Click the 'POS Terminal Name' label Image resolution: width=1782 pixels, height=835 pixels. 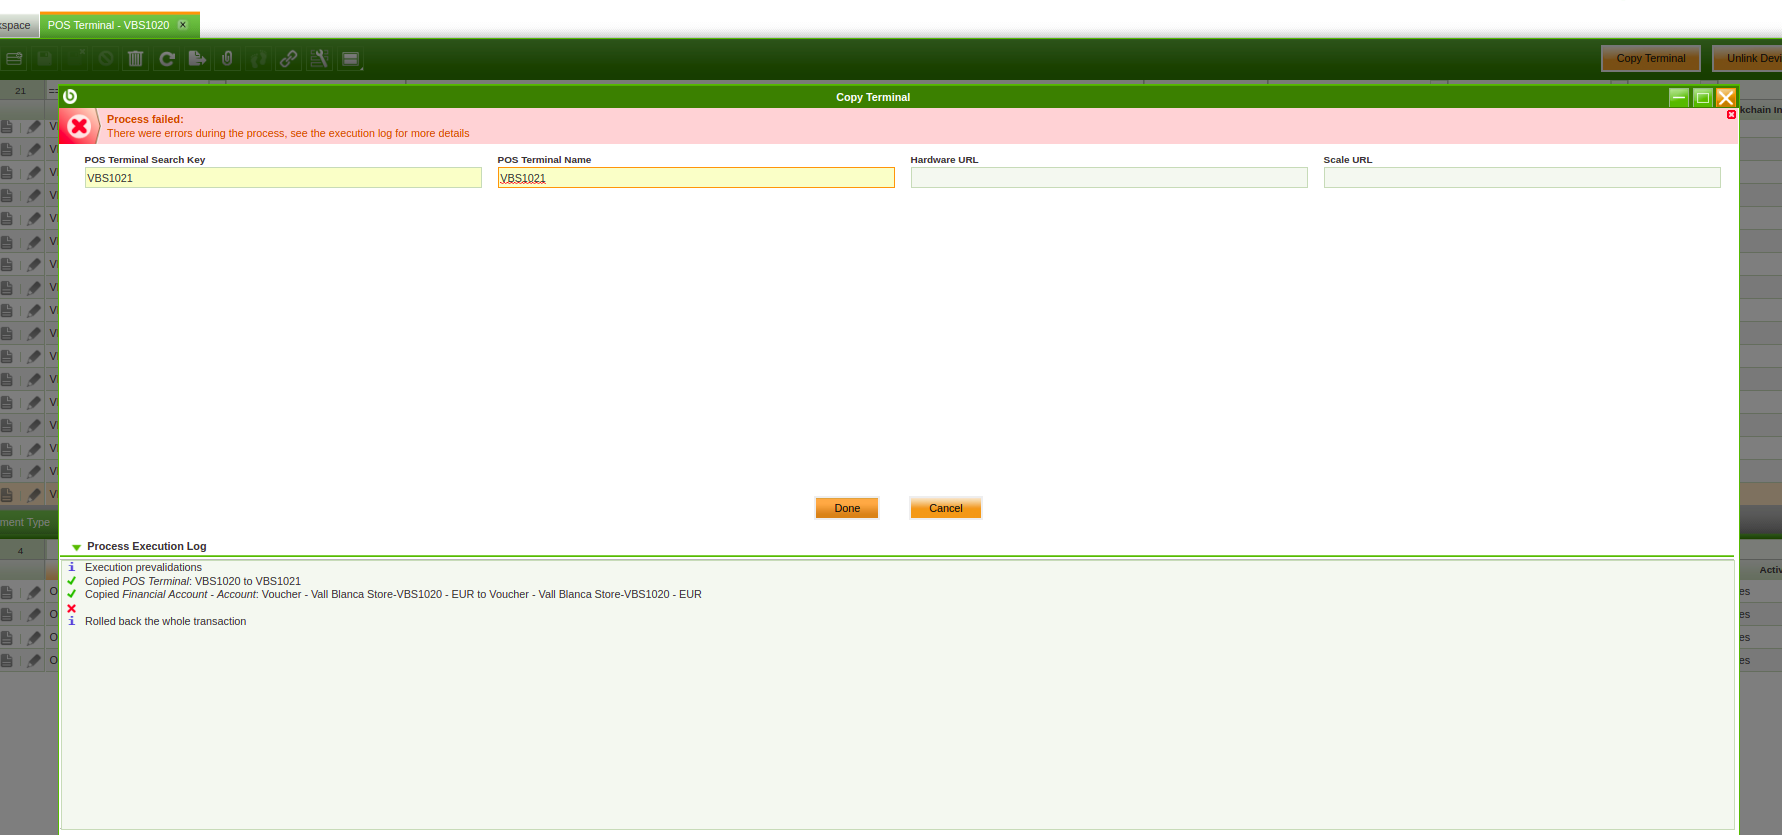(x=544, y=160)
